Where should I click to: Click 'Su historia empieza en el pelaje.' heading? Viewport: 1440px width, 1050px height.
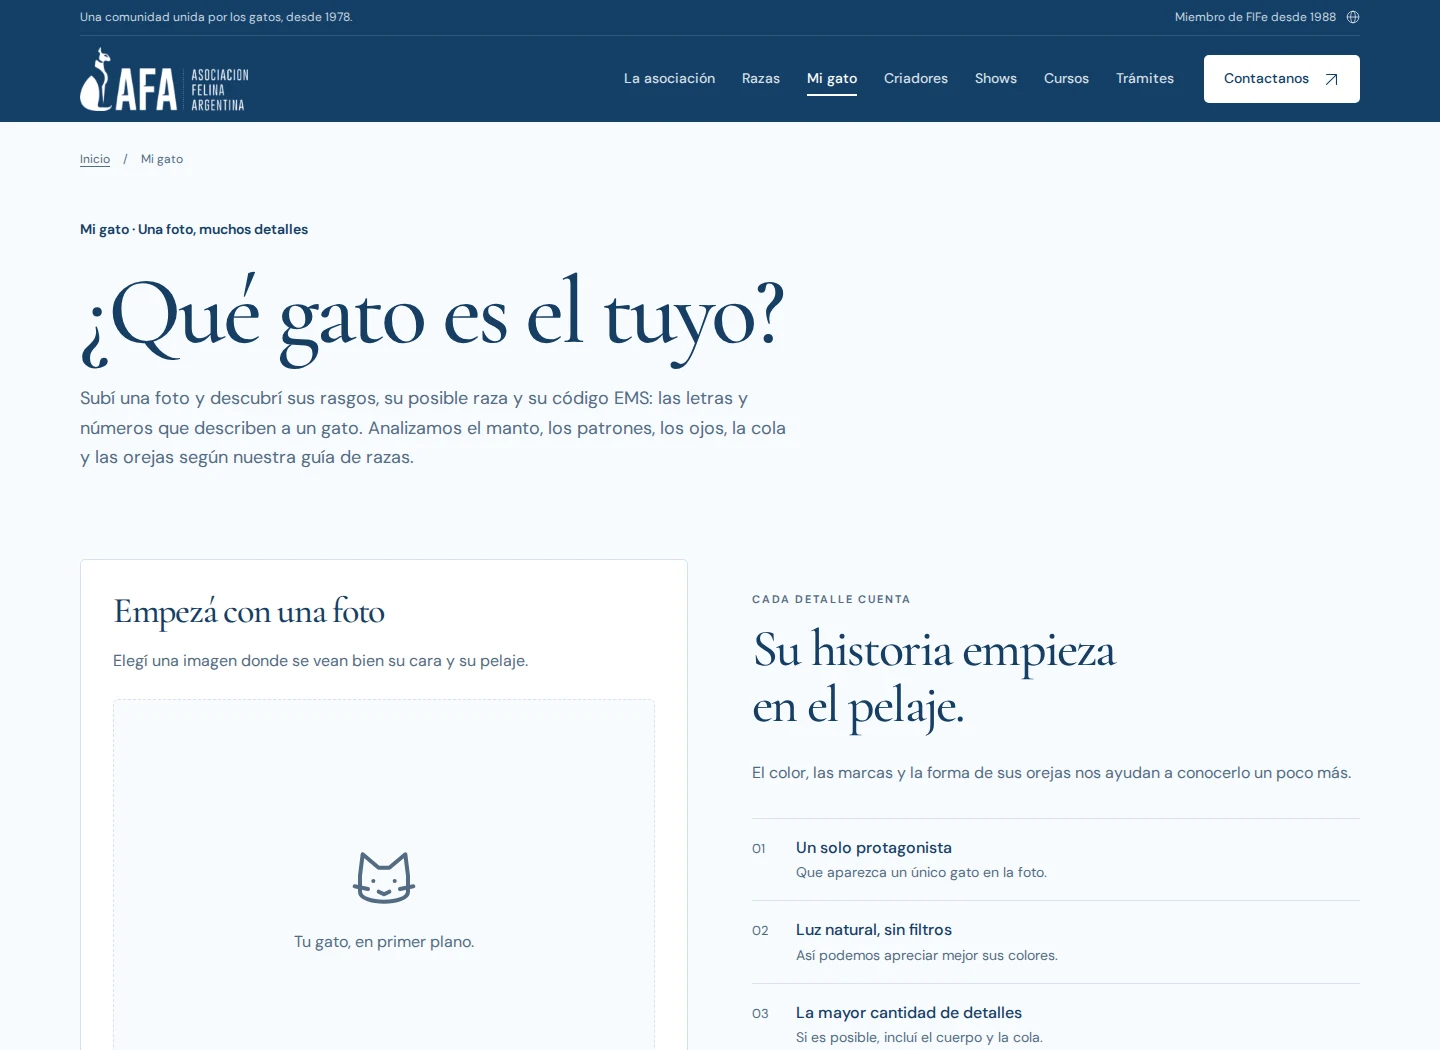[934, 679]
